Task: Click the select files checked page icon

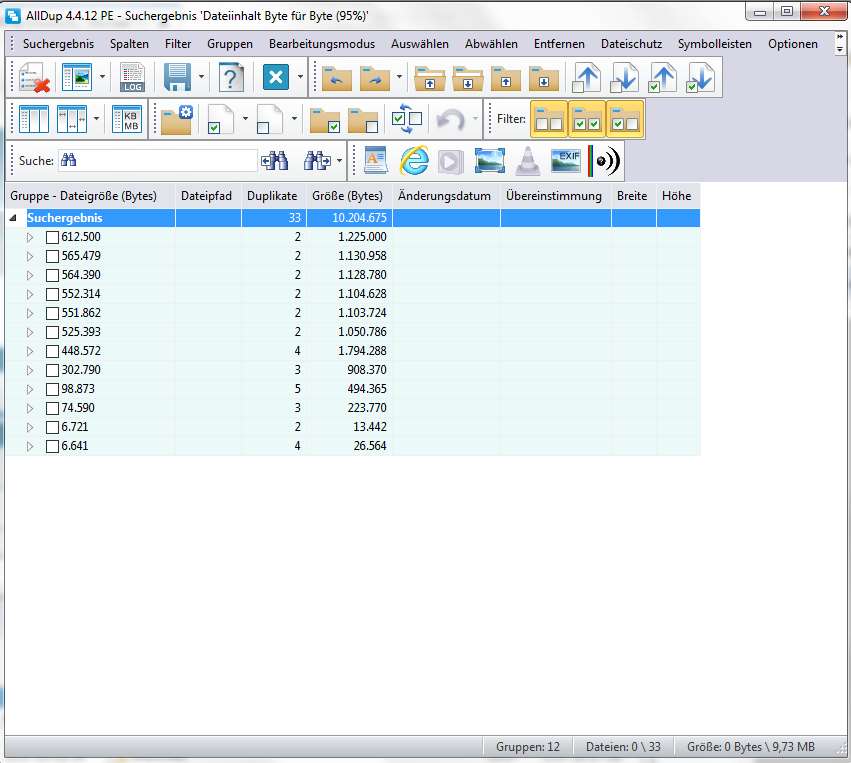Action: pyautogui.click(x=221, y=119)
